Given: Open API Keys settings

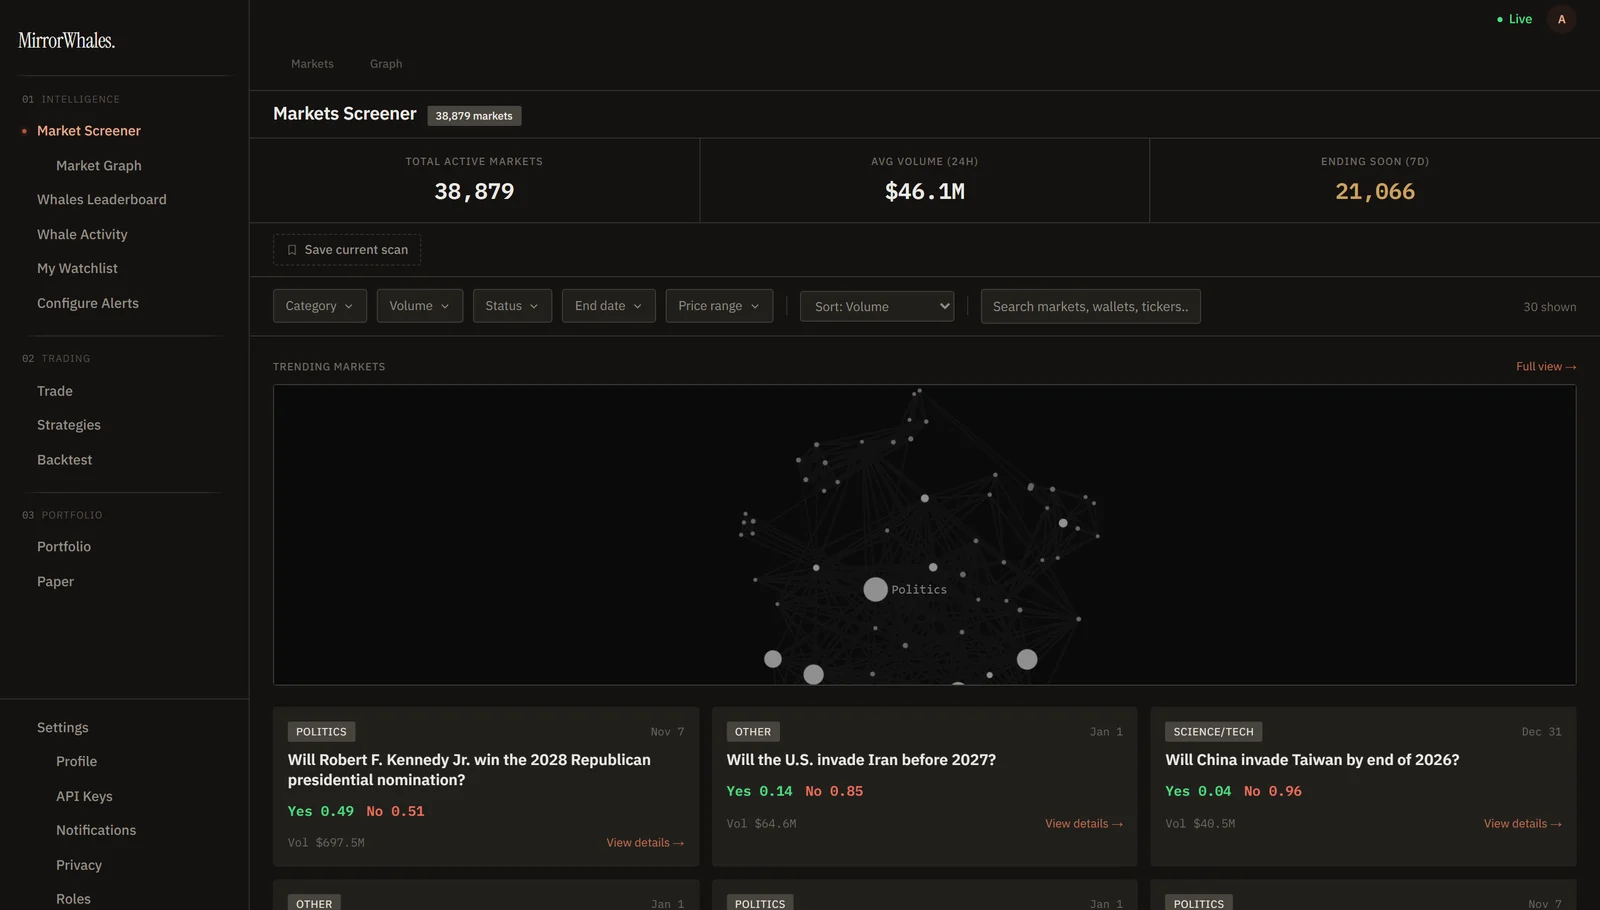Looking at the screenshot, I should (x=84, y=796).
